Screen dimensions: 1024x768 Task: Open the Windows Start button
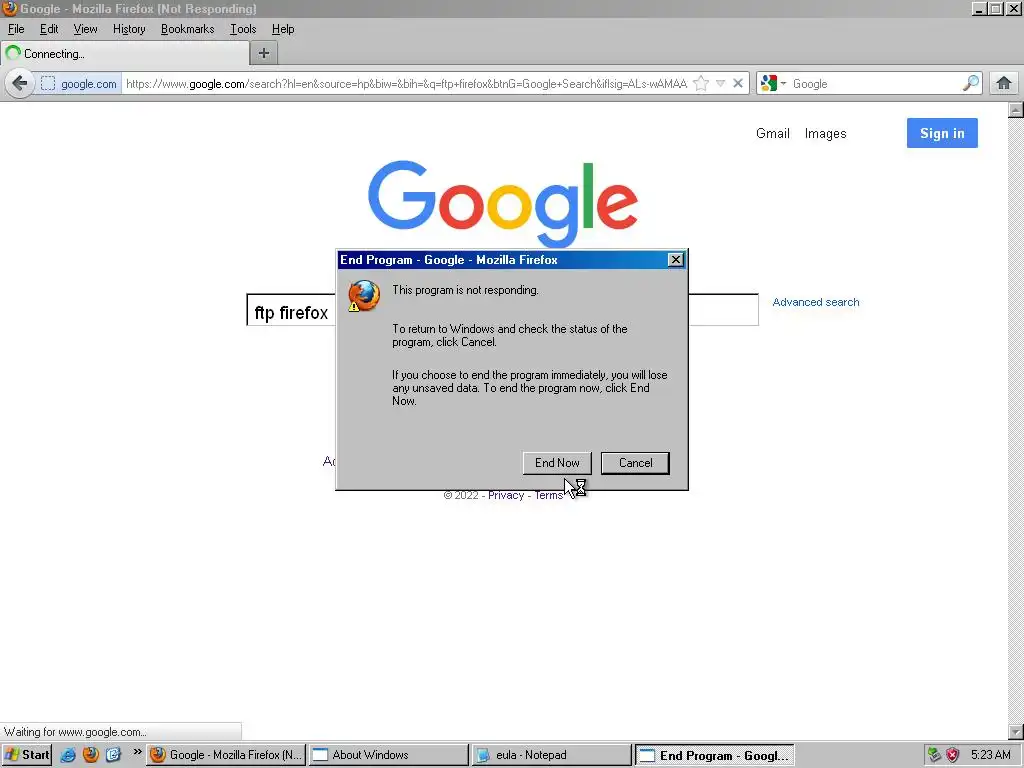[x=27, y=755]
